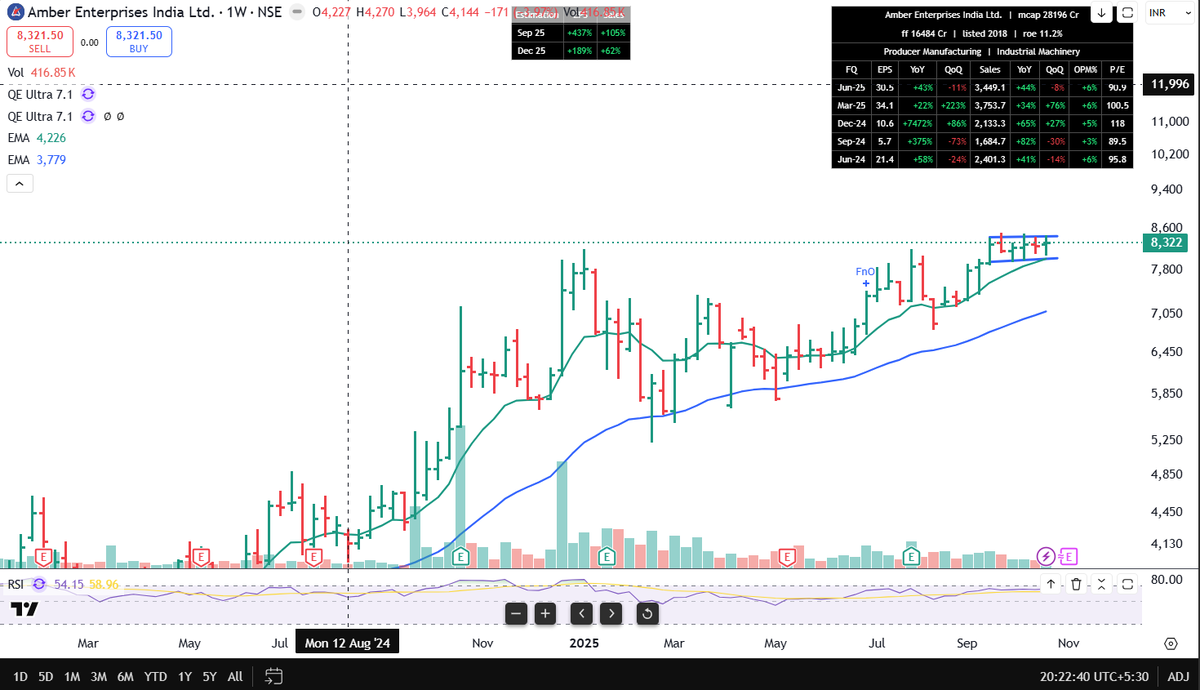Image resolution: width=1200 pixels, height=690 pixels.
Task: Select the 6M time range
Action: click(126, 677)
